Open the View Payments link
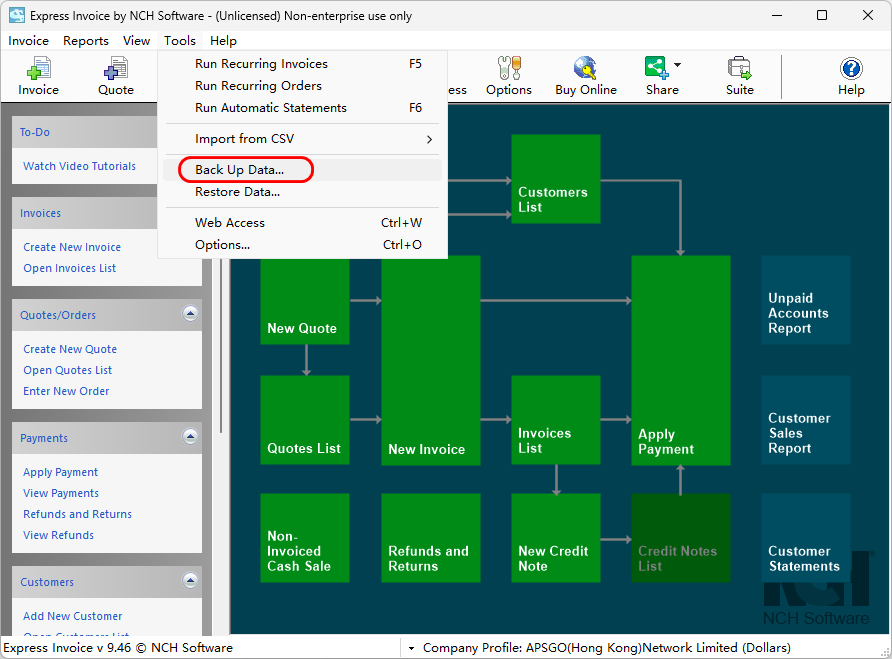The width and height of the screenshot is (892, 659). [61, 493]
